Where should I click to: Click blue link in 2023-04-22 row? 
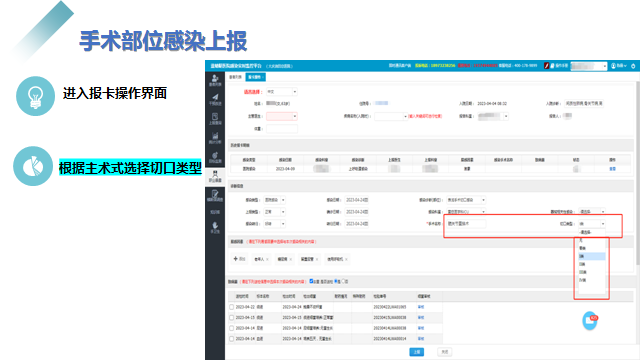tap(421, 307)
